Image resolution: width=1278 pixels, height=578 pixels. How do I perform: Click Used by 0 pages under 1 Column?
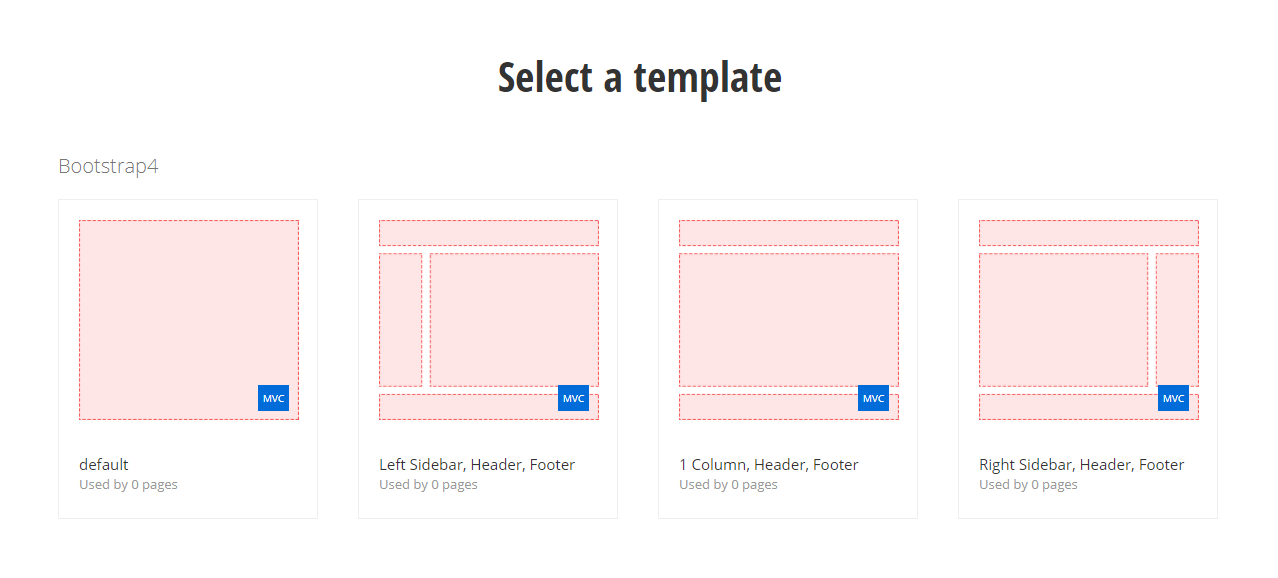(728, 484)
